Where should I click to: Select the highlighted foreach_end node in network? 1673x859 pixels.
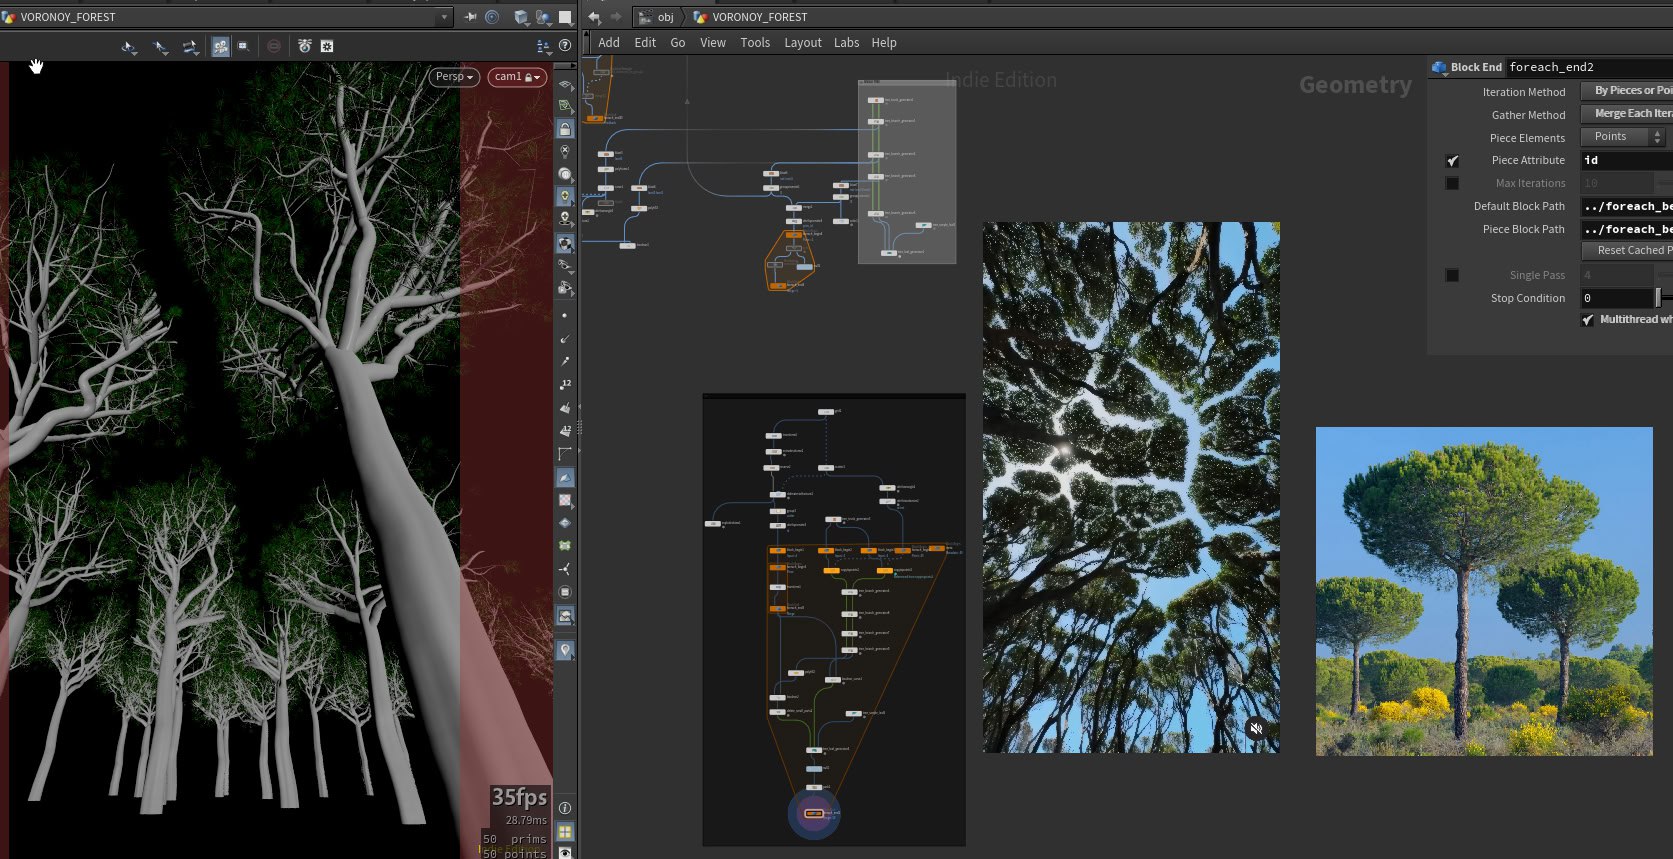tap(814, 813)
